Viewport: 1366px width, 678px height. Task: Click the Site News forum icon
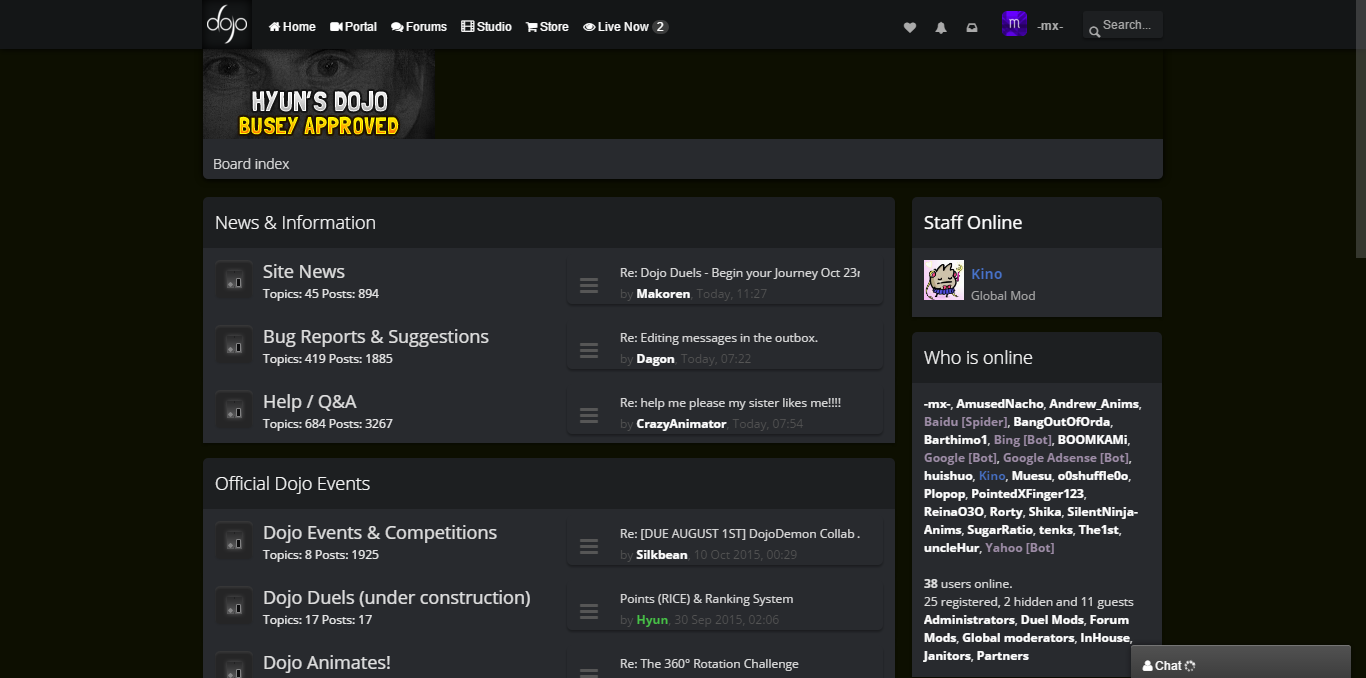(x=234, y=281)
